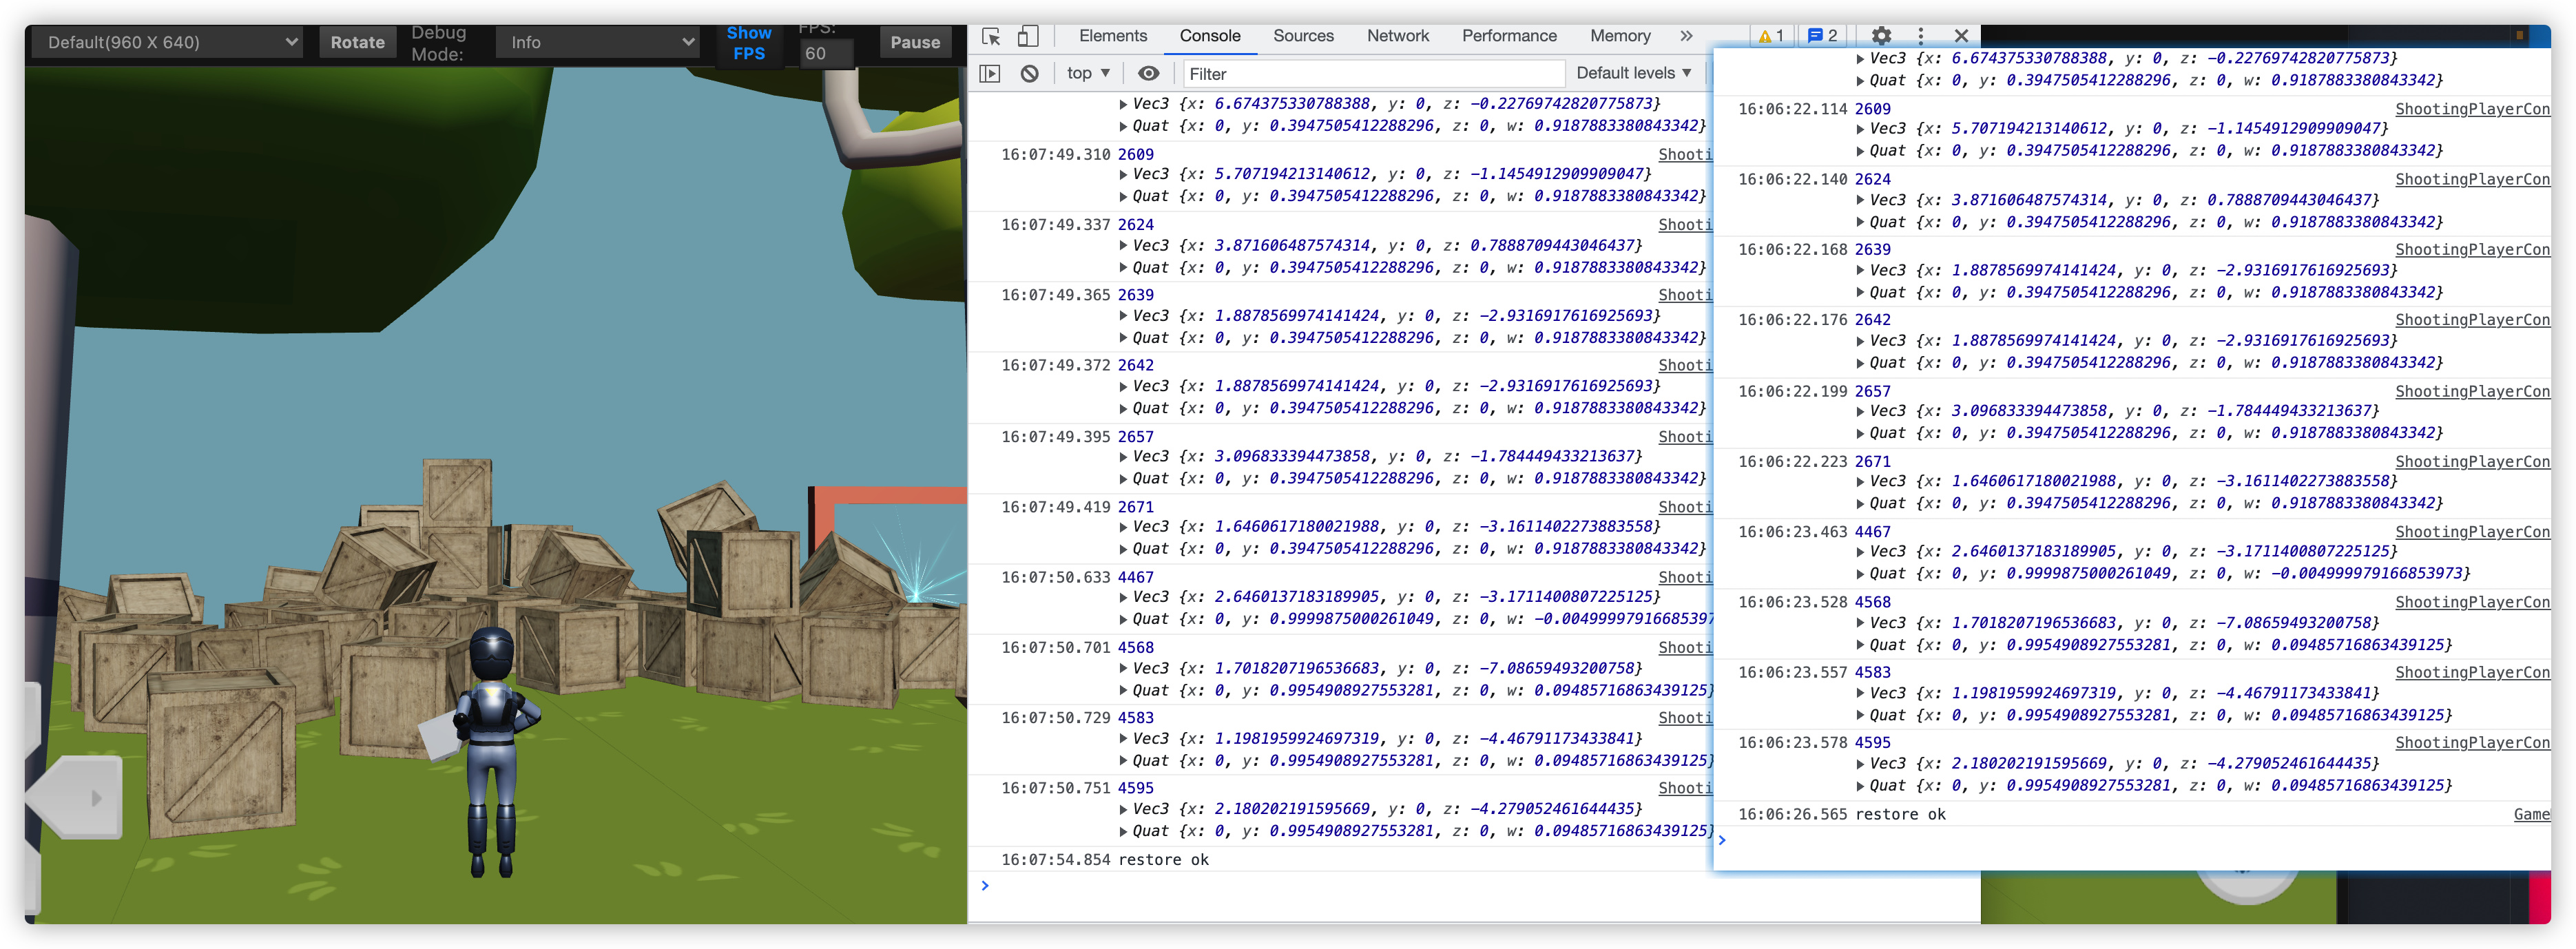This screenshot has width=2576, height=949.
Task: Open live expression eye icon
Action: [x=1148, y=73]
